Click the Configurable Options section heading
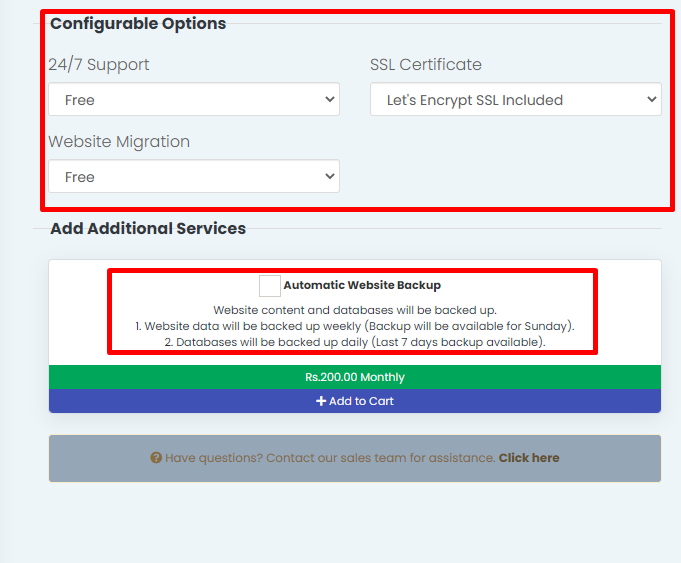This screenshot has height=563, width=681. pos(138,23)
